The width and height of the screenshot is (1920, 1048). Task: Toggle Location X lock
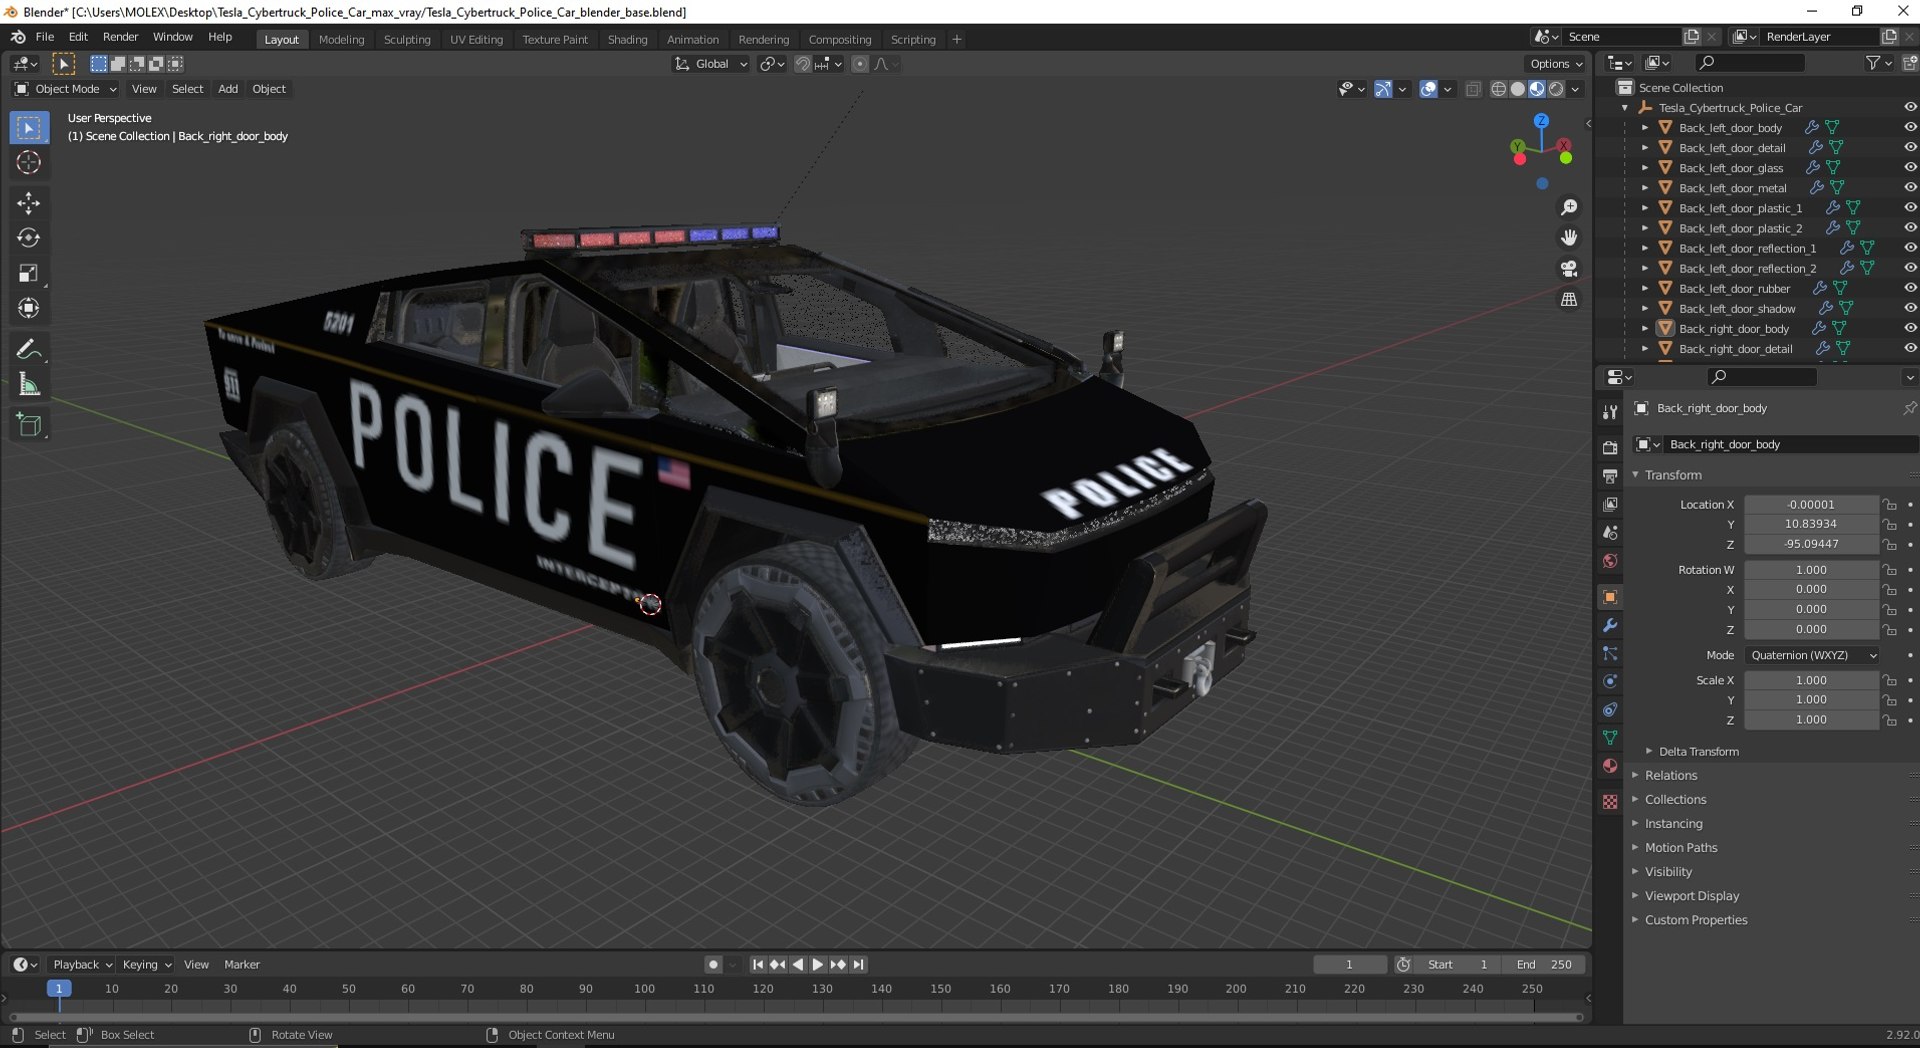[x=1890, y=505]
